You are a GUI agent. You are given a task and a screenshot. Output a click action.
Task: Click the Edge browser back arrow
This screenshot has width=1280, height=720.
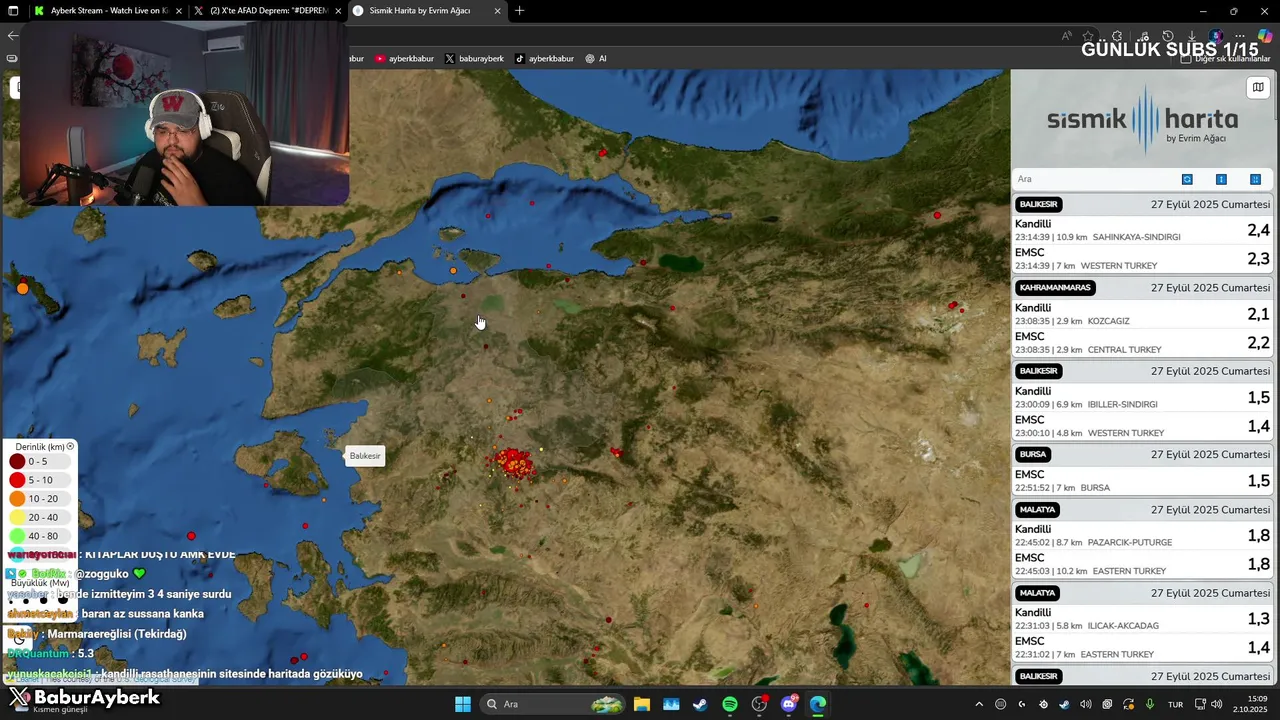pyautogui.click(x=12, y=35)
